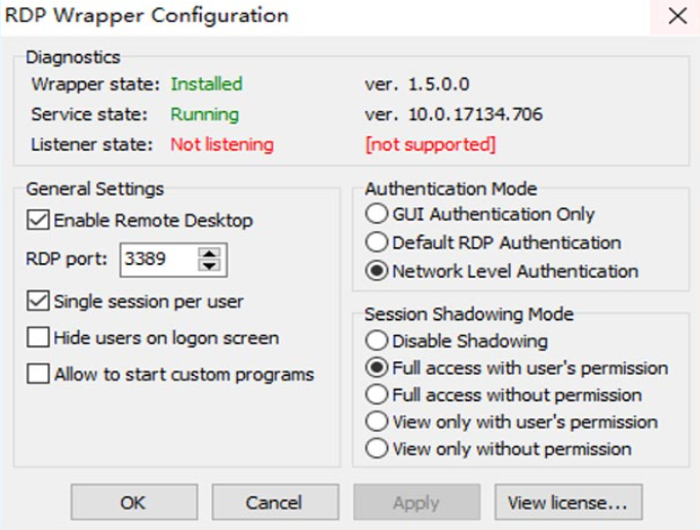The height and width of the screenshot is (530, 700).
Task: Select View only without permission
Action: click(377, 449)
